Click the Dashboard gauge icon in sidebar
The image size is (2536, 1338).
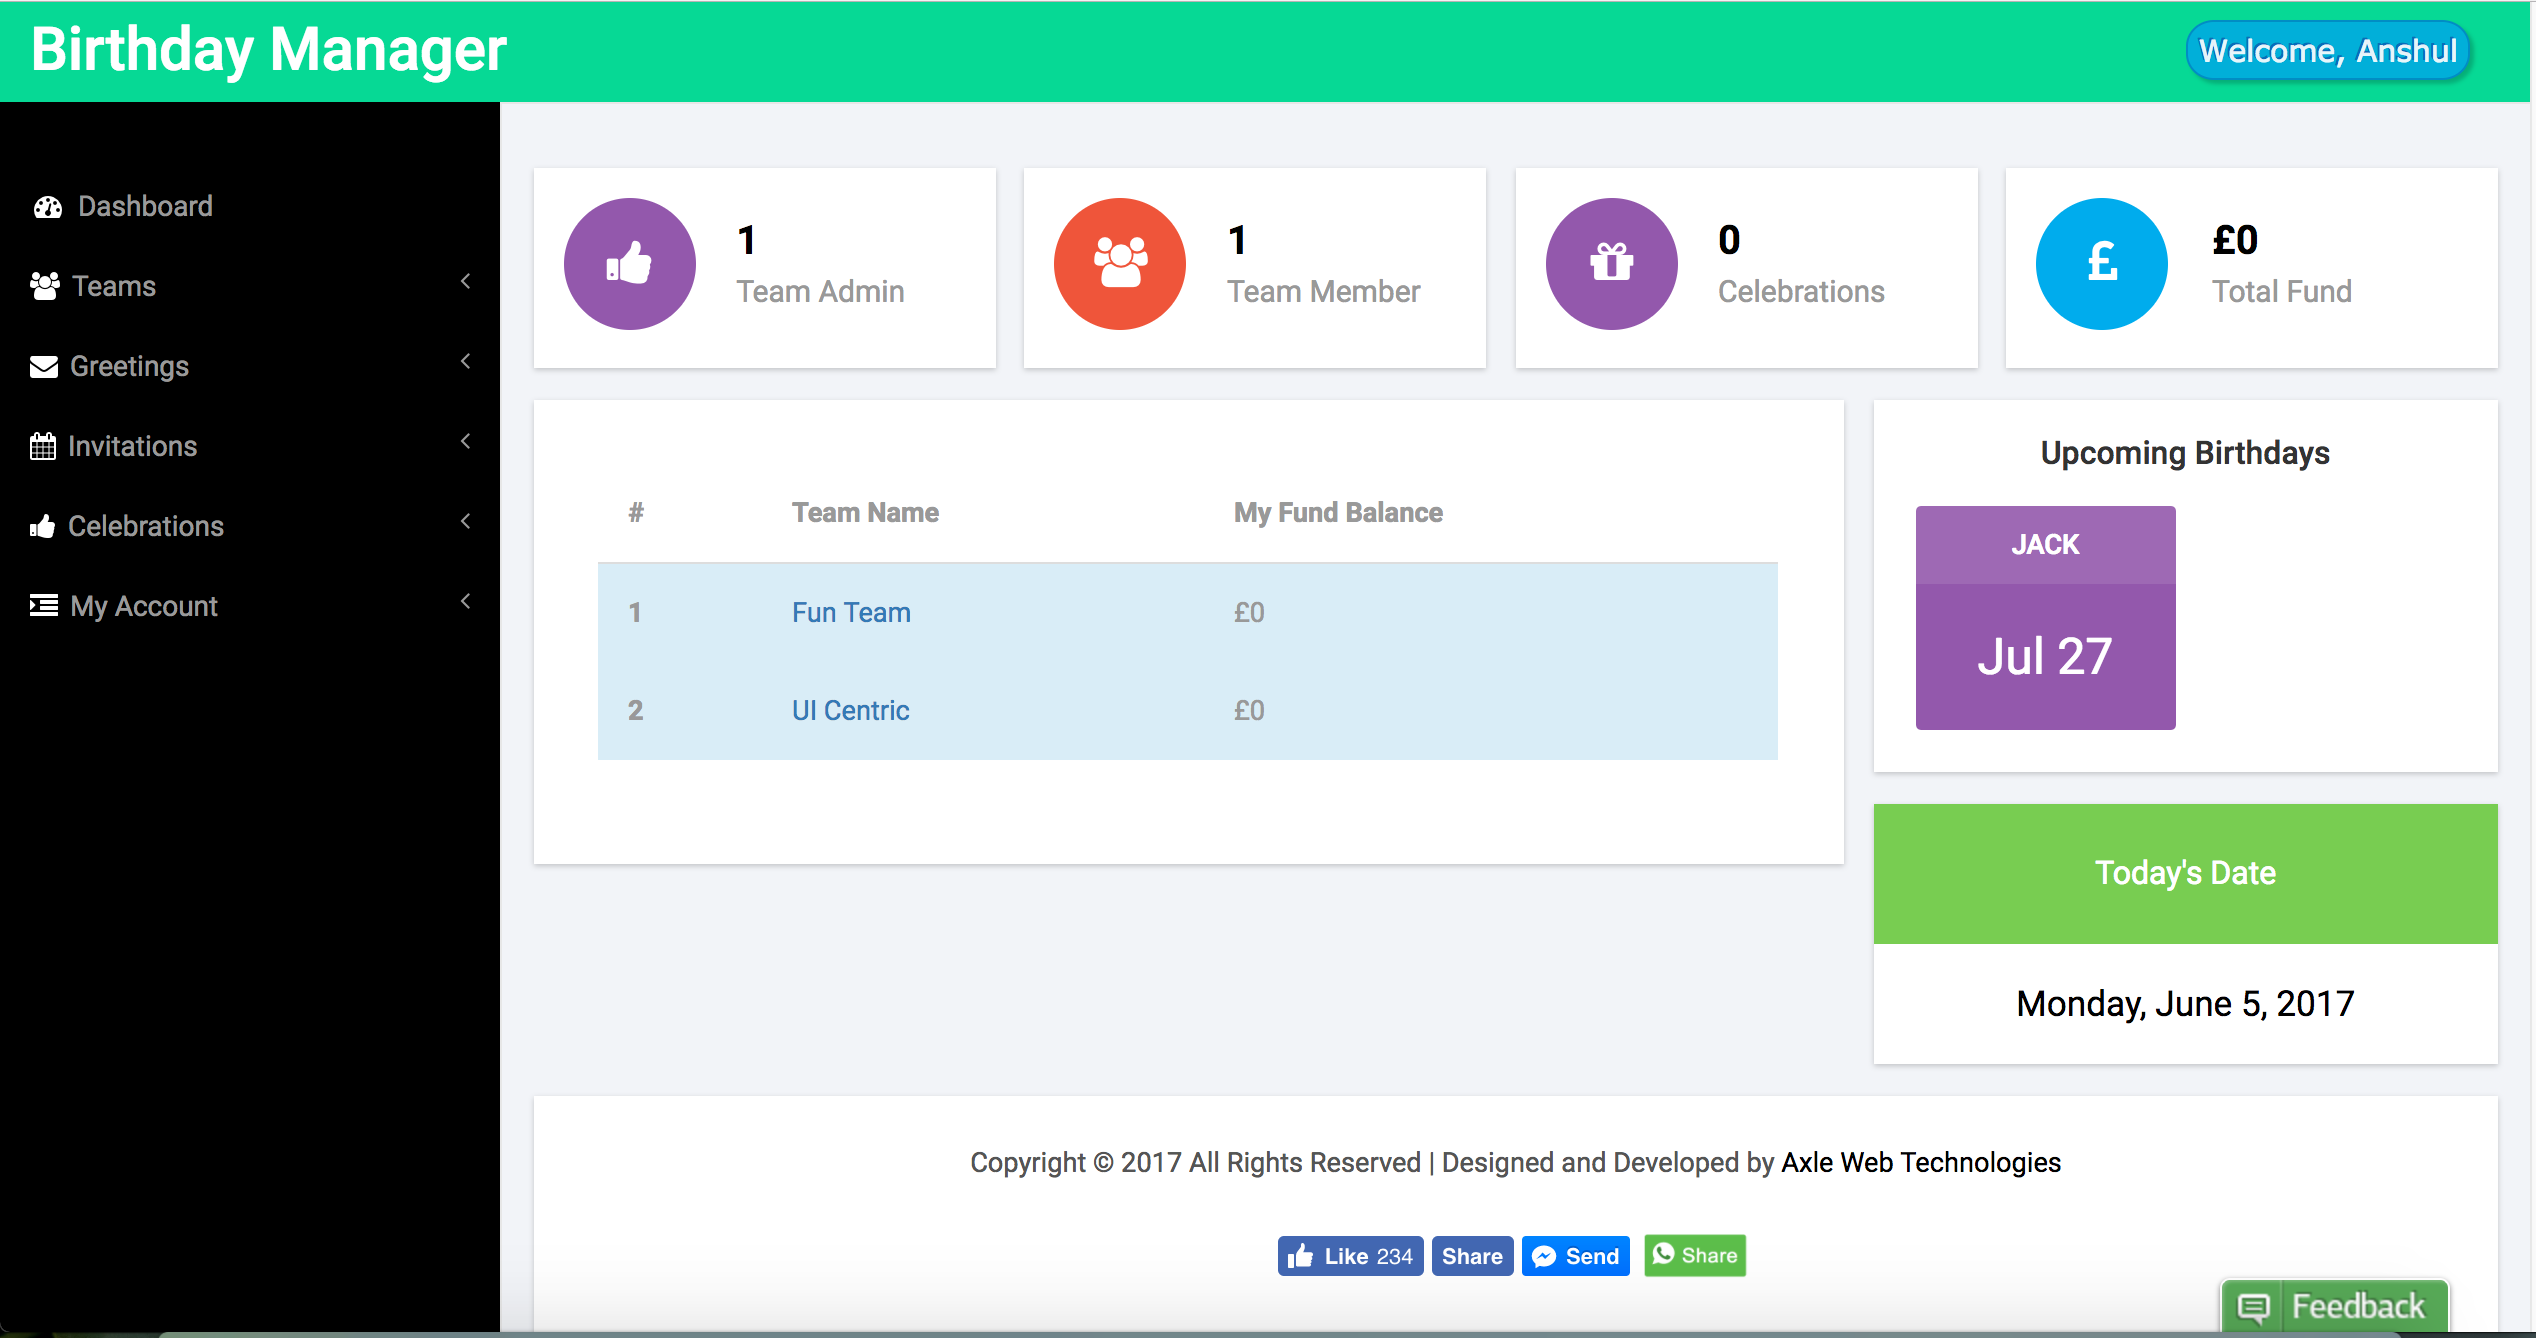click(x=47, y=207)
